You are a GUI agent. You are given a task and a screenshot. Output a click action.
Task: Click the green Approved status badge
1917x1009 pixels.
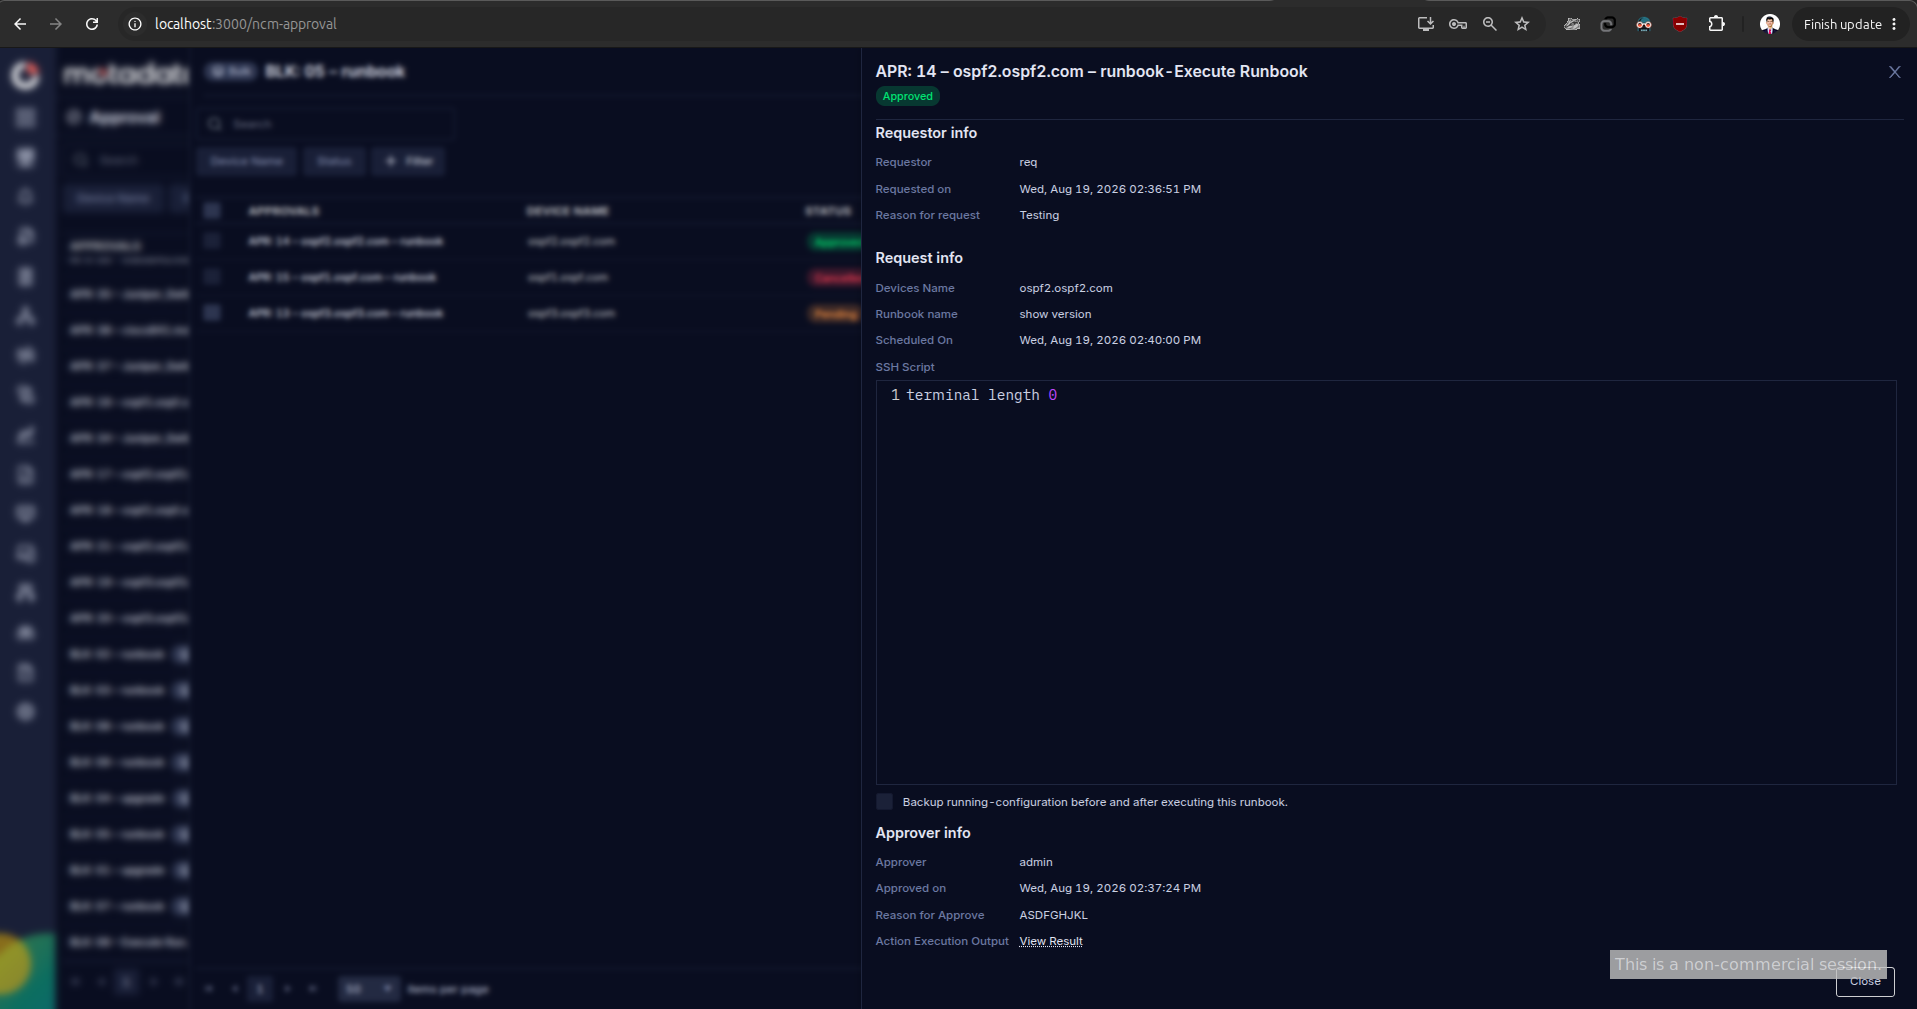pos(907,96)
